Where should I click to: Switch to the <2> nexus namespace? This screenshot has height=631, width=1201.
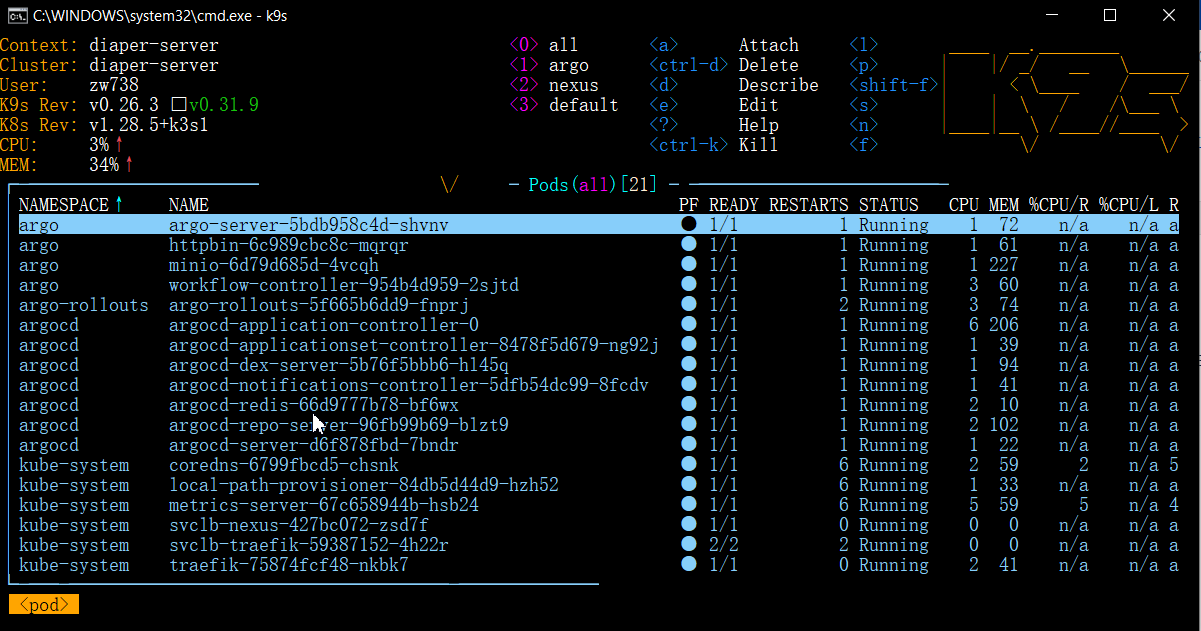[x=554, y=85]
